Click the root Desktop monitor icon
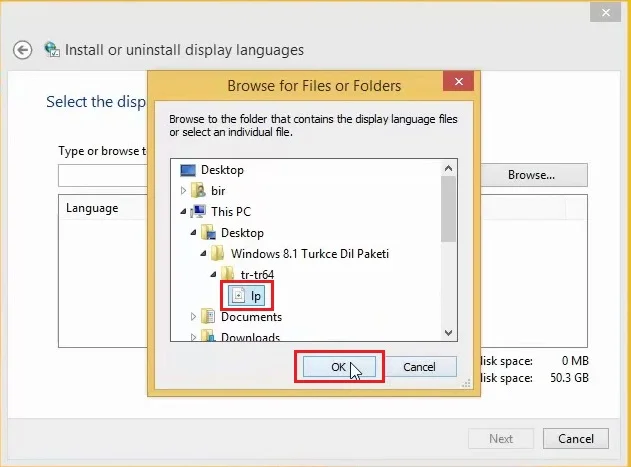 pos(188,170)
